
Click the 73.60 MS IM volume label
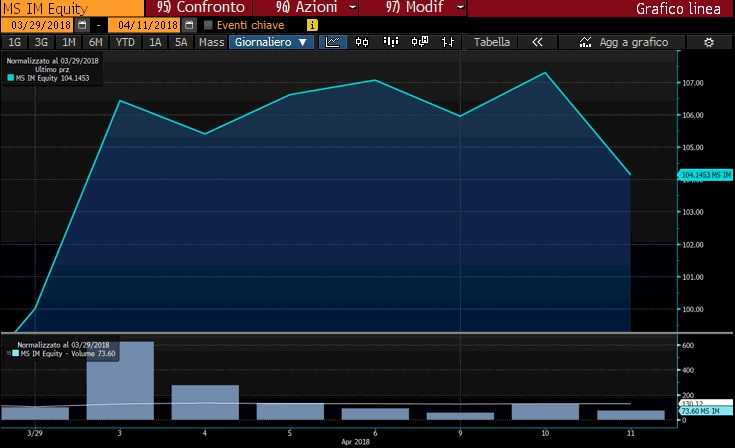point(706,411)
